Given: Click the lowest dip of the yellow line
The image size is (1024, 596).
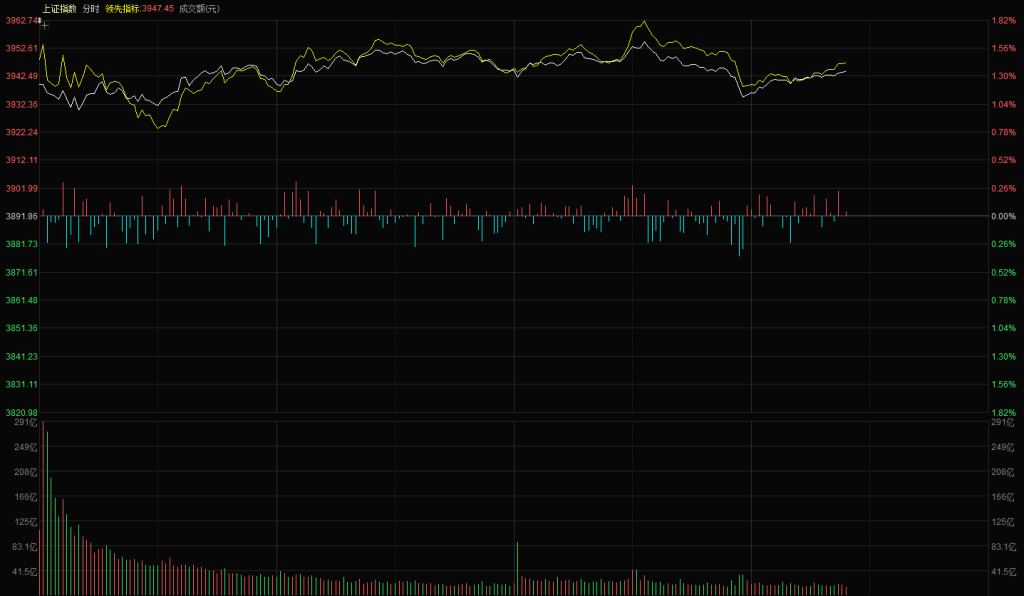Looking at the screenshot, I should [x=158, y=128].
